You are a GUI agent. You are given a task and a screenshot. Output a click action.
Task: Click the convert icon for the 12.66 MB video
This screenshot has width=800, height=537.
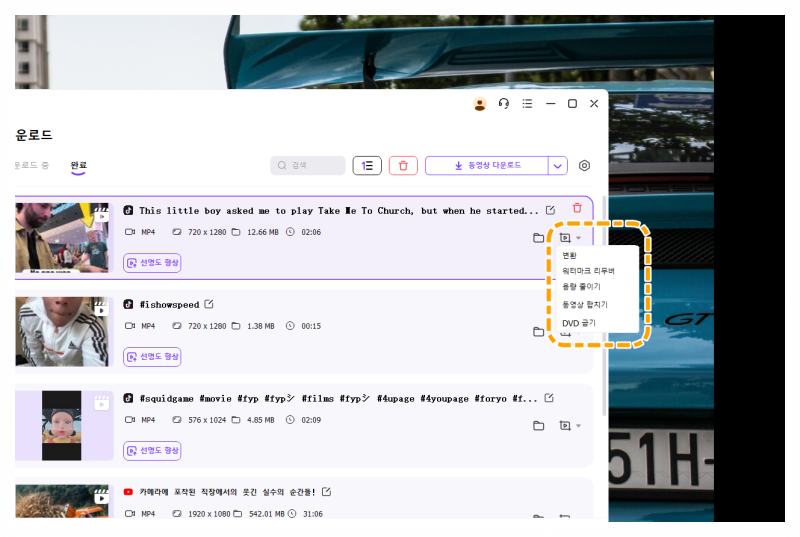point(565,238)
